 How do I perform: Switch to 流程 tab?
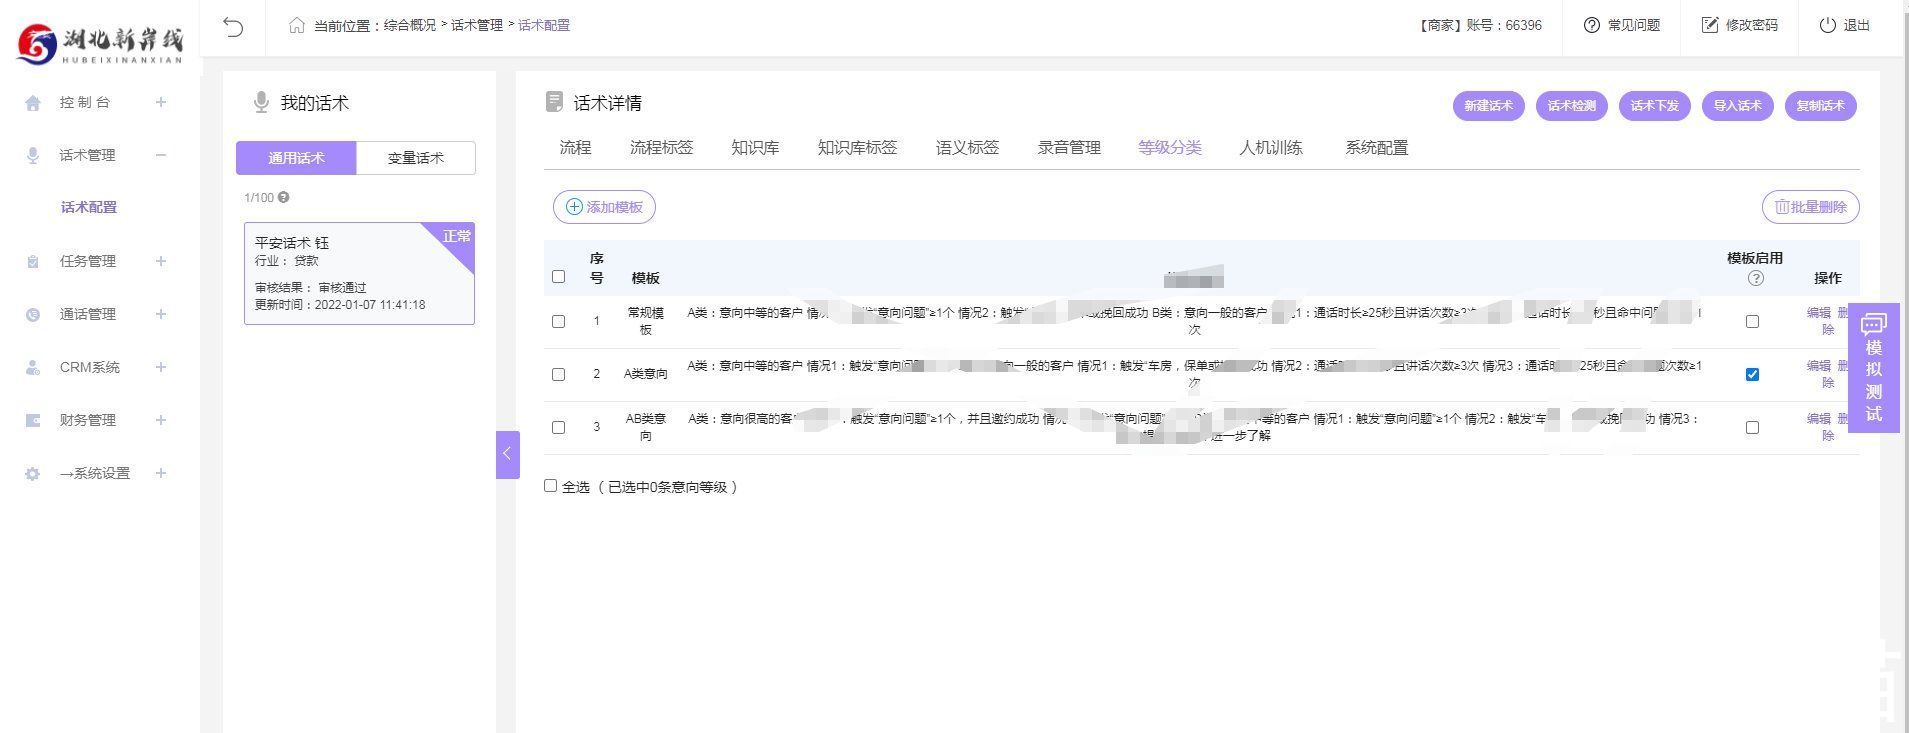pyautogui.click(x=575, y=148)
